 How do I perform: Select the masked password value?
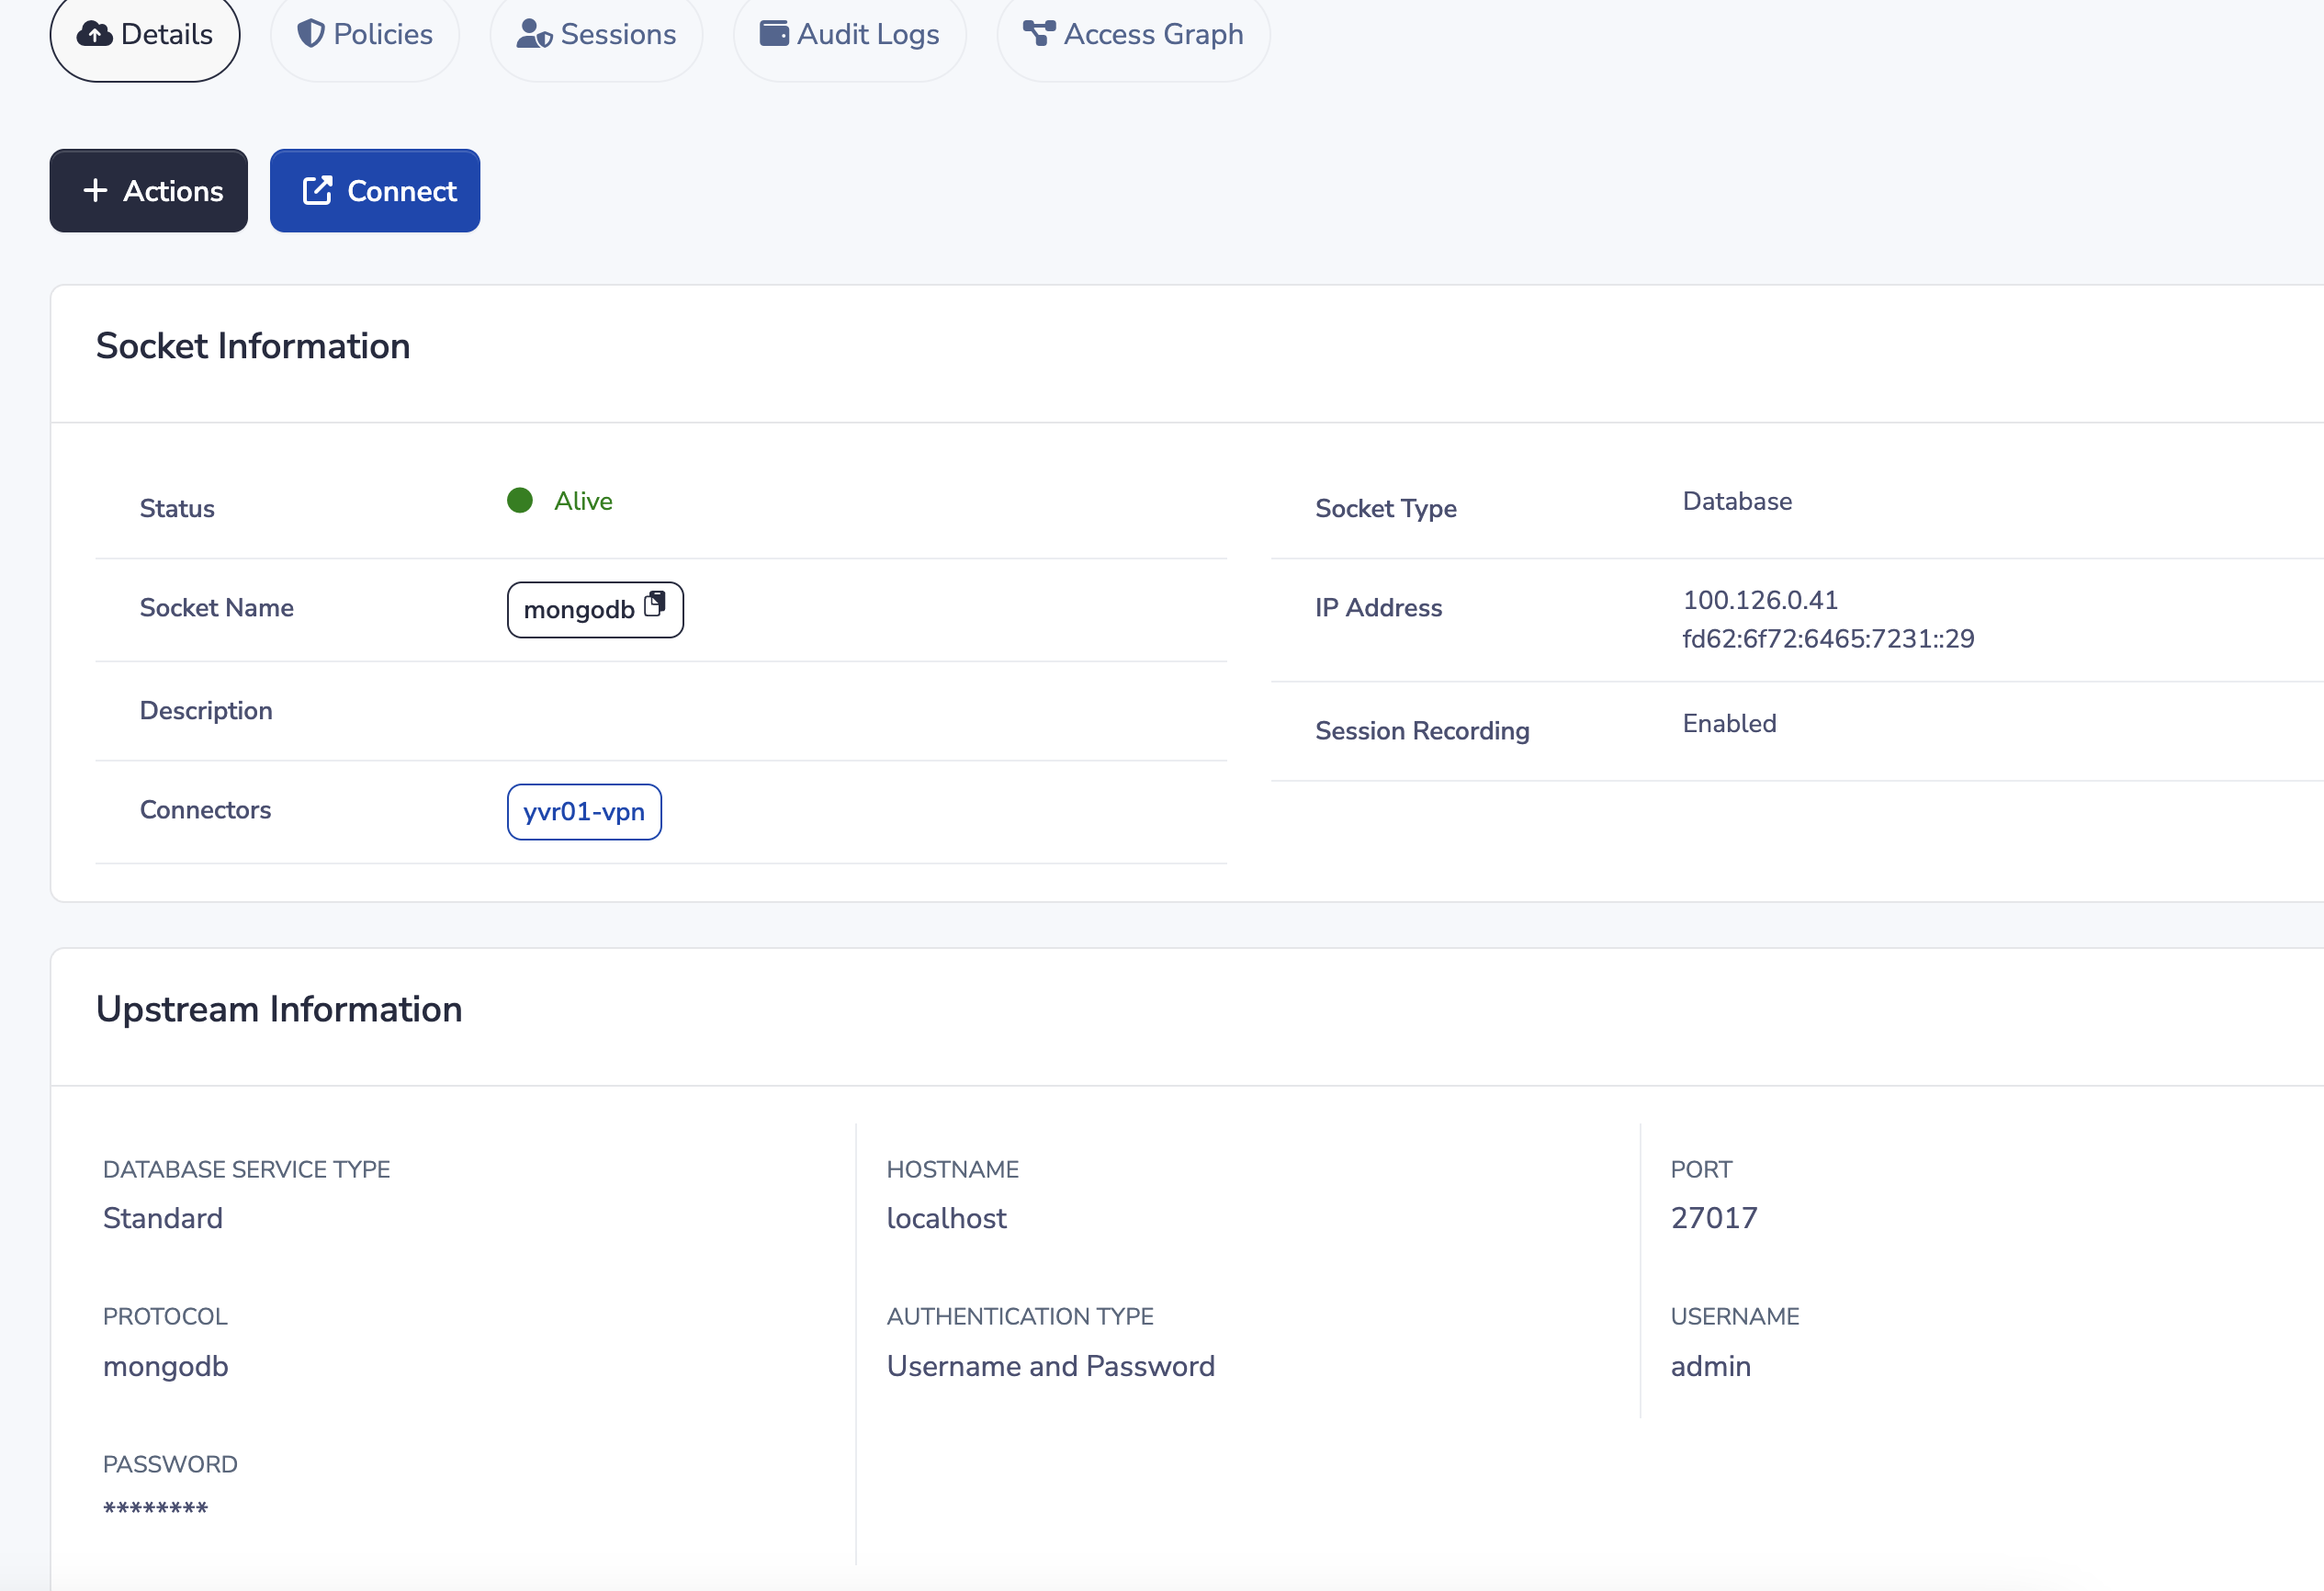click(x=156, y=1508)
